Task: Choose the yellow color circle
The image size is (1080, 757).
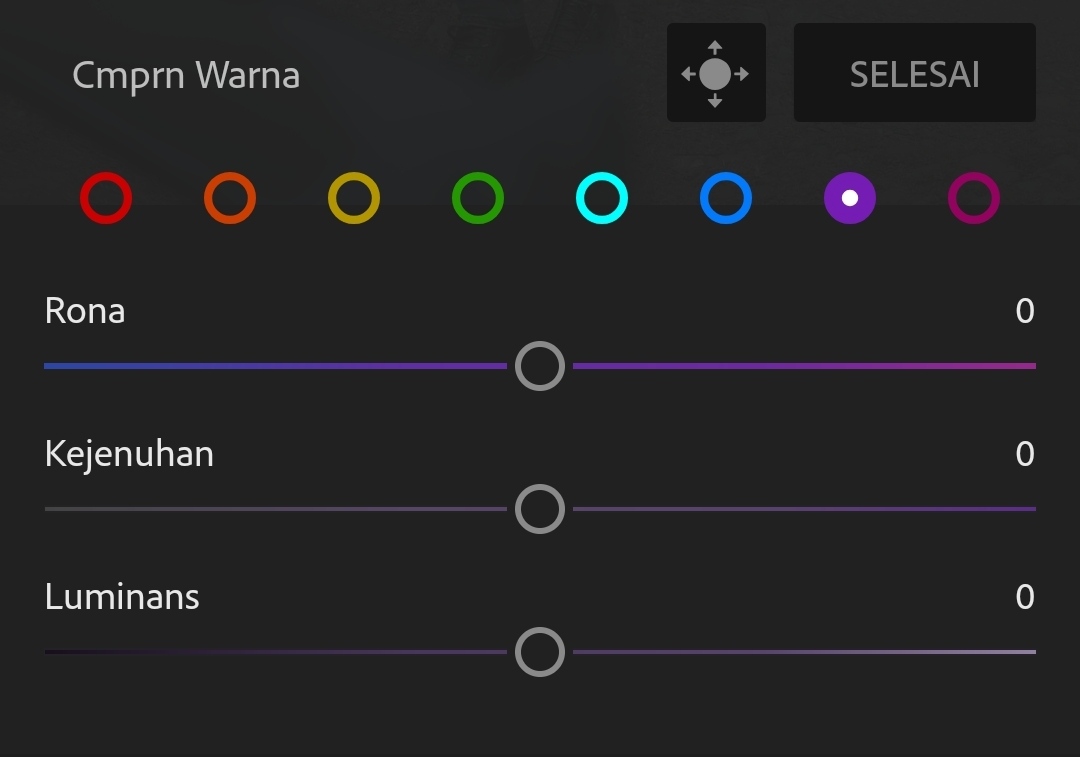Action: coord(354,198)
